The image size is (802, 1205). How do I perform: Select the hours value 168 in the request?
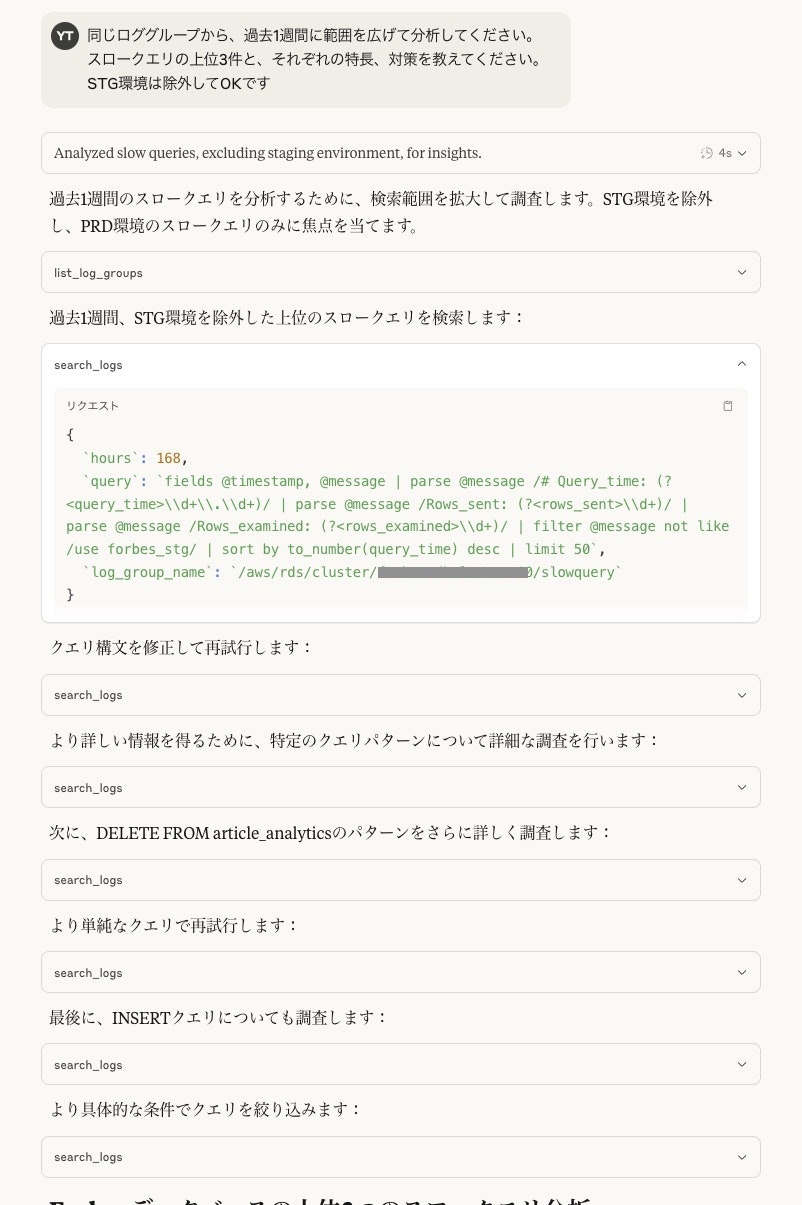[167, 458]
